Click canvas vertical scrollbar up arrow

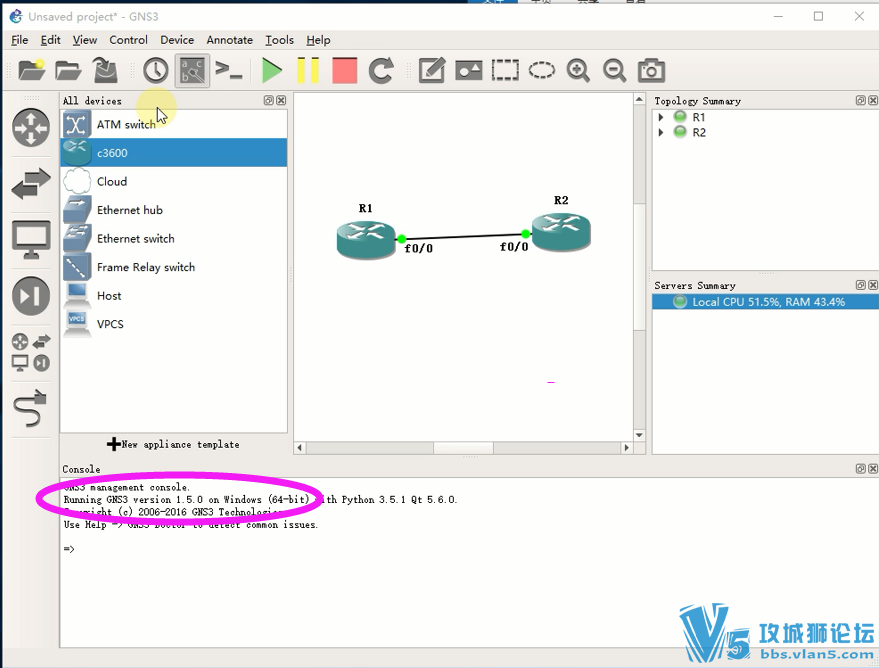(x=639, y=99)
